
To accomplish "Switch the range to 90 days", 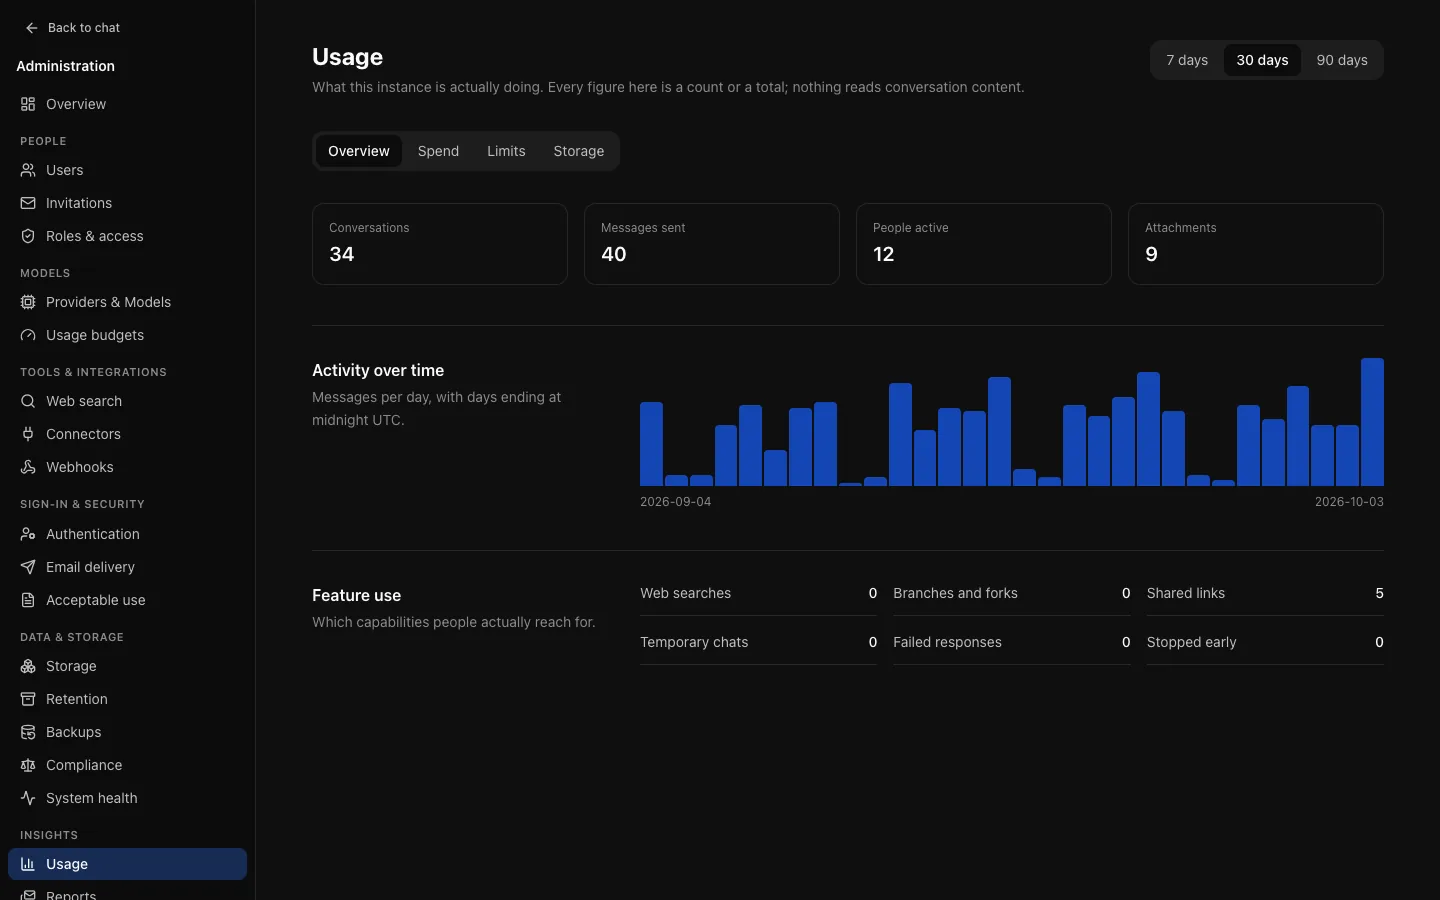I will pos(1342,60).
